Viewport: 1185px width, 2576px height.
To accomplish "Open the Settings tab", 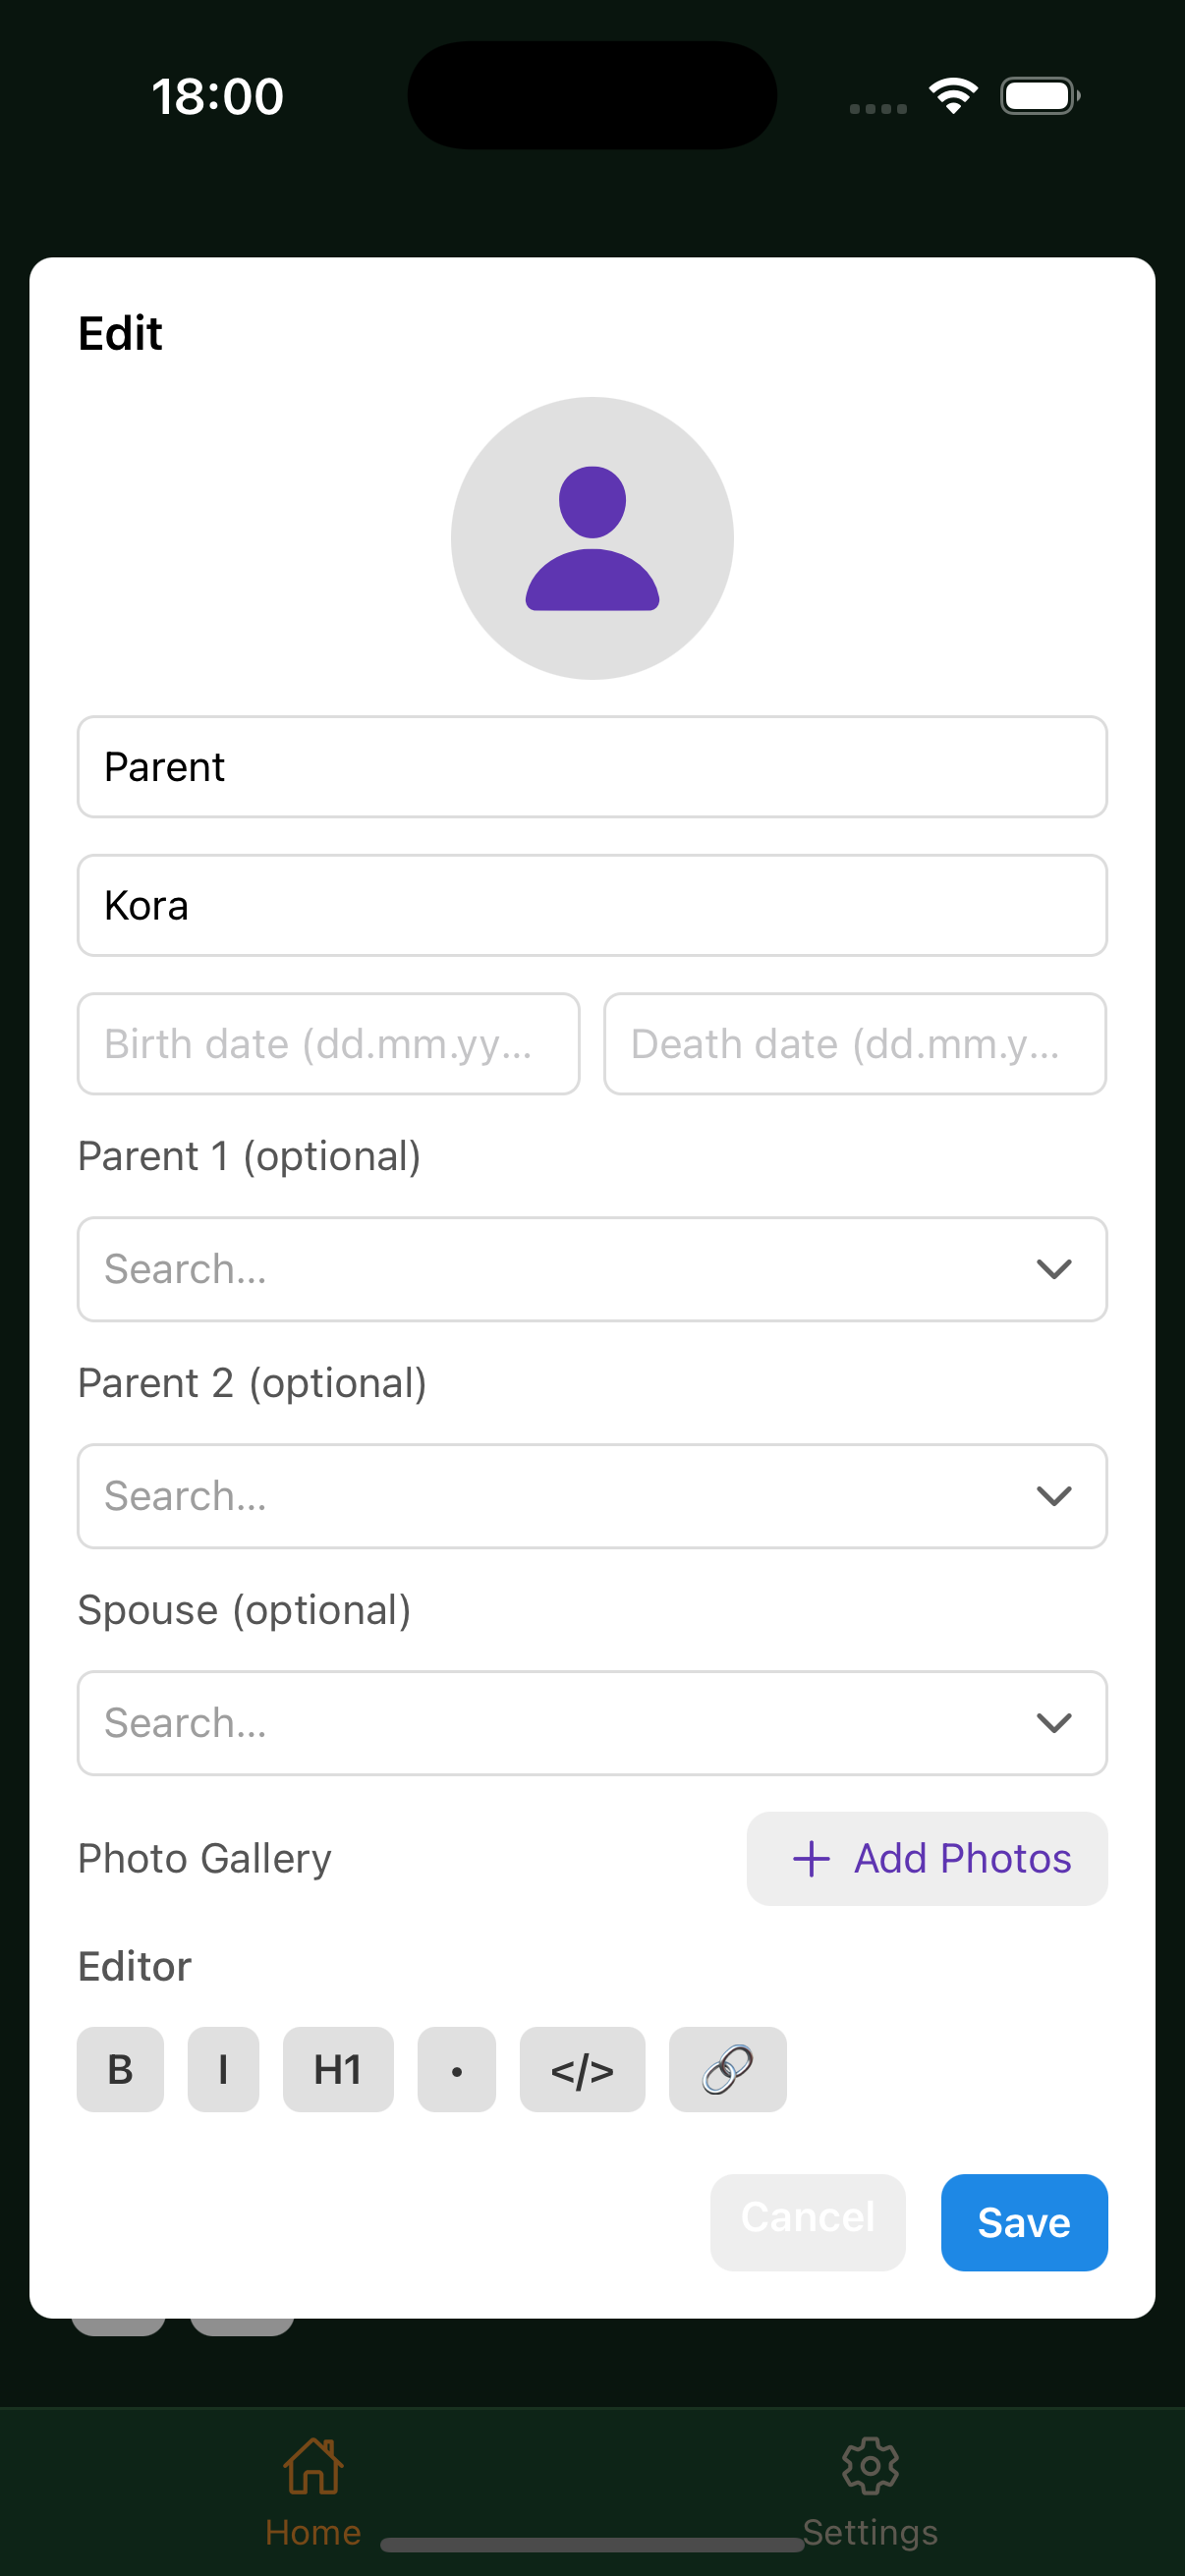I will pos(870,2490).
